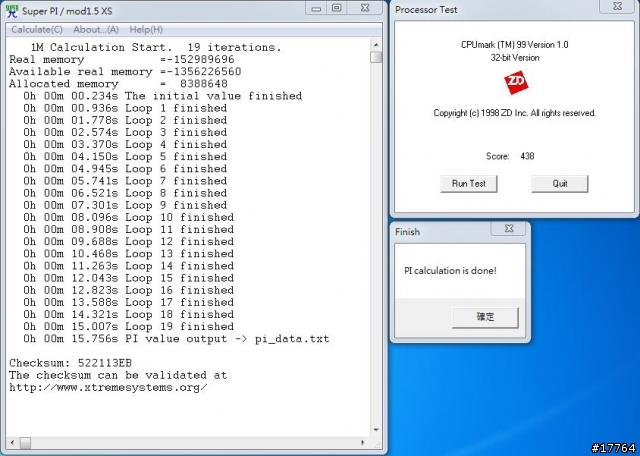This screenshot has width=640, height=456.
Task: Click the Quit button in Processor Test
Action: [x=560, y=184]
